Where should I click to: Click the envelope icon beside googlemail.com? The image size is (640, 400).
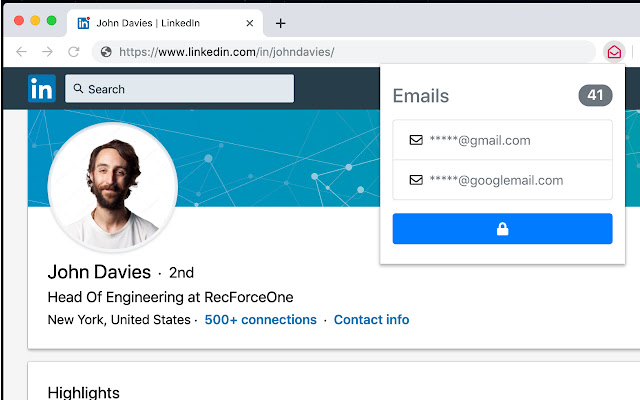(416, 180)
